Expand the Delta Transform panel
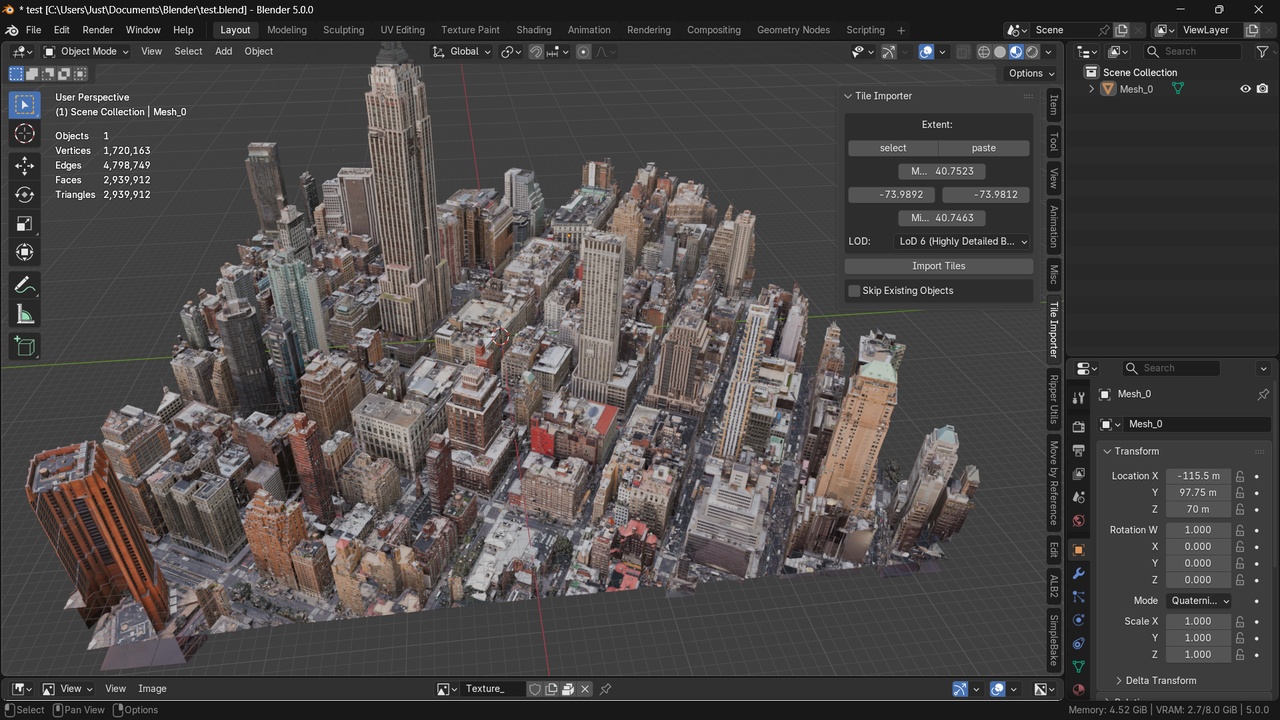Viewport: 1280px width, 720px height. pyautogui.click(x=1155, y=681)
